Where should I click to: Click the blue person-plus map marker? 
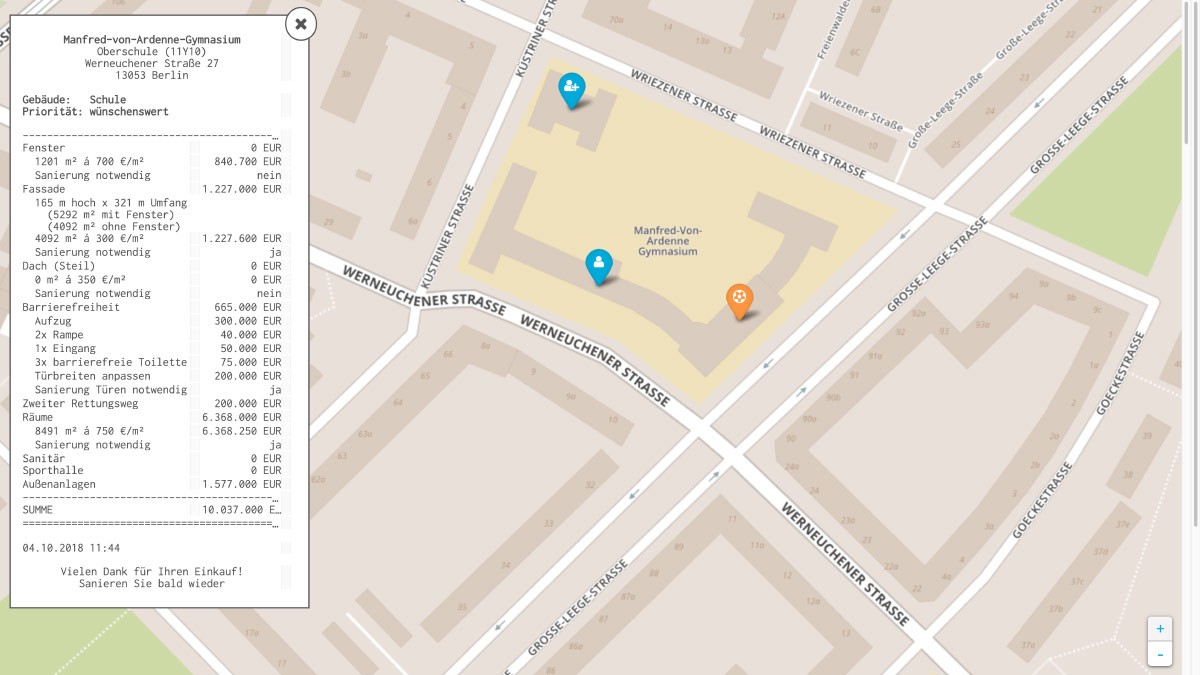click(571, 90)
